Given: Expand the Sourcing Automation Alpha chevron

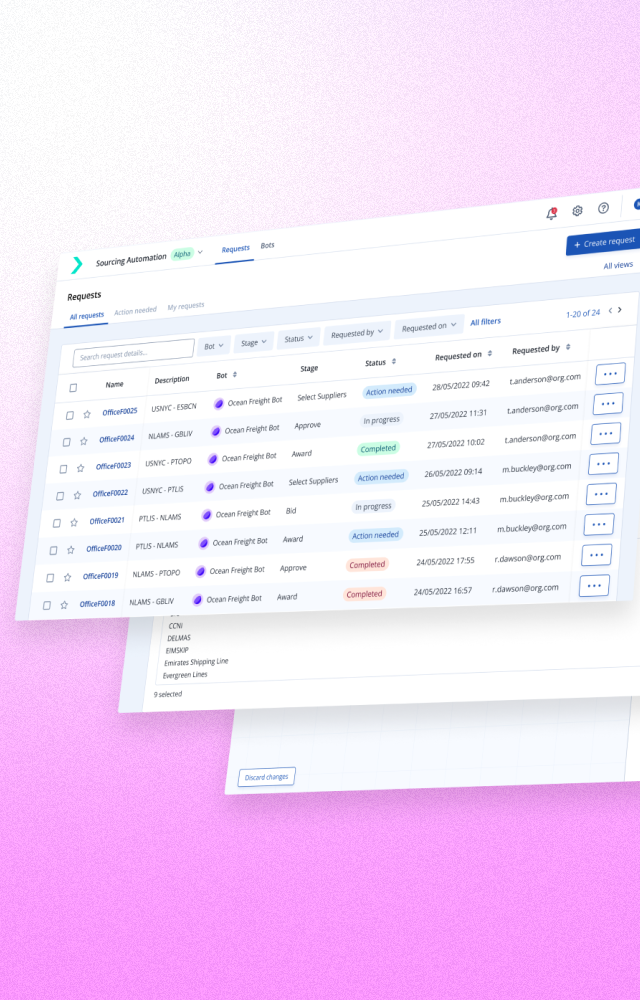Looking at the screenshot, I should pos(200,252).
